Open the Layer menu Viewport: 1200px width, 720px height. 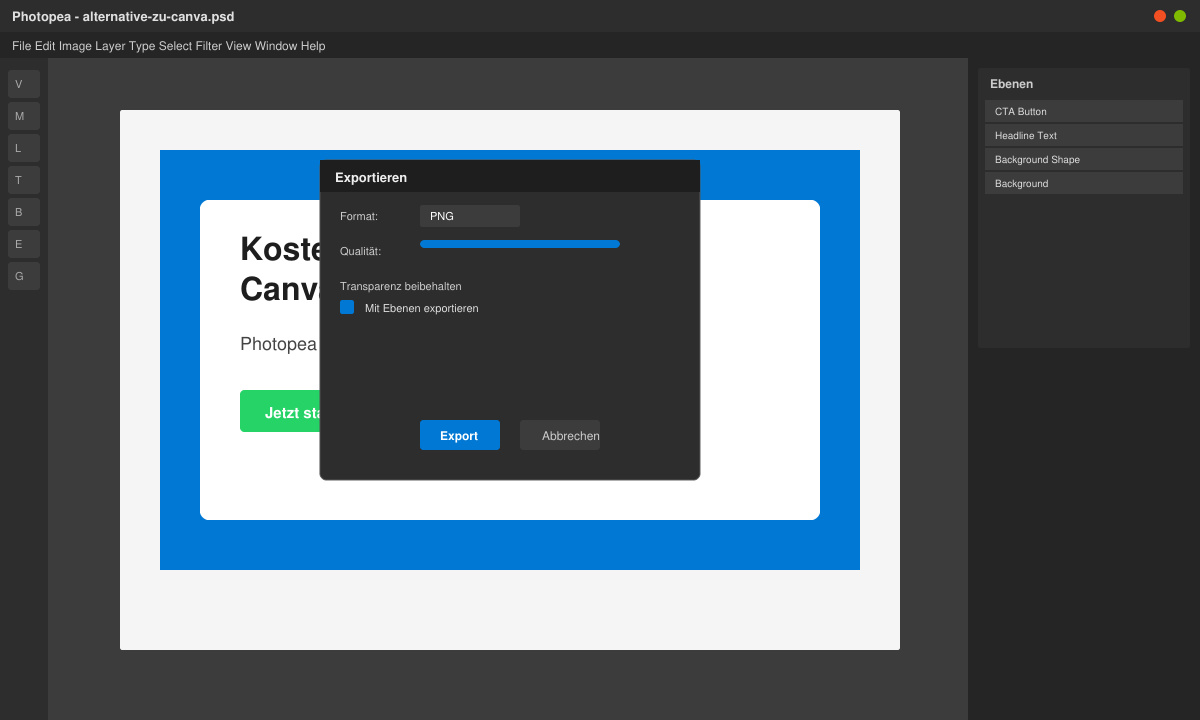point(110,46)
